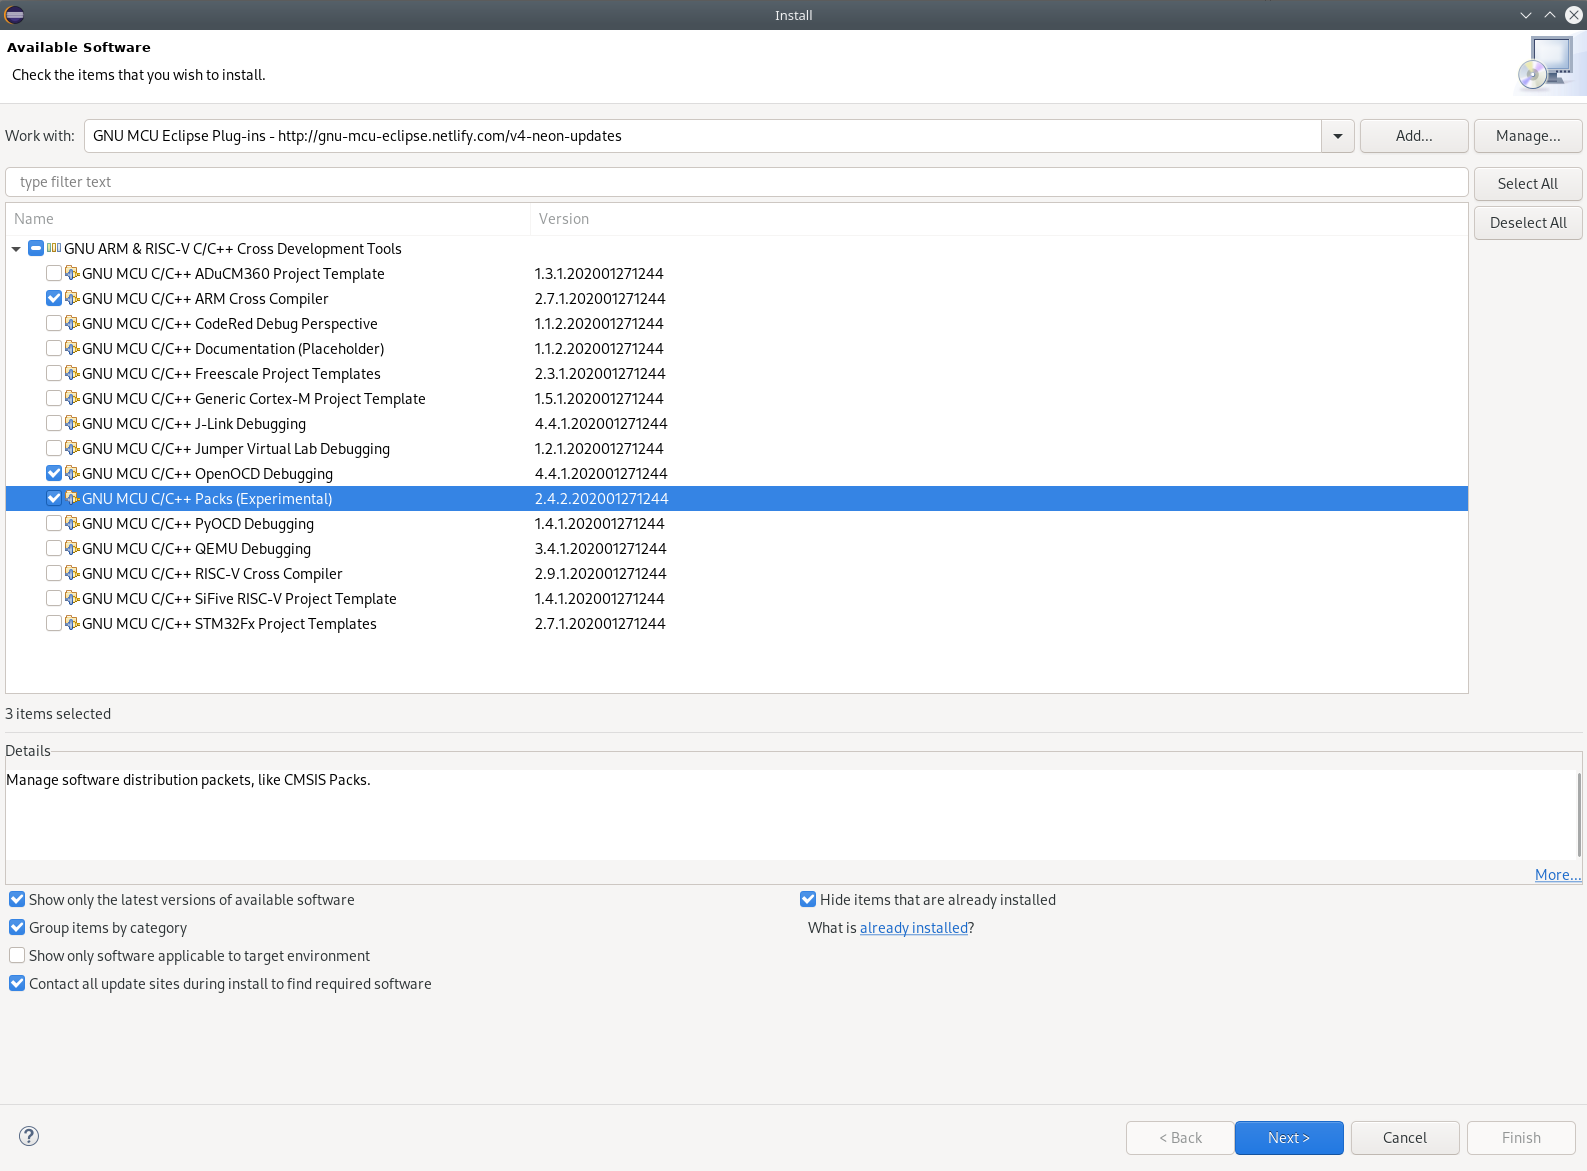Click the Freescale Project Templates feature icon
The width and height of the screenshot is (1587, 1171).
coord(72,373)
